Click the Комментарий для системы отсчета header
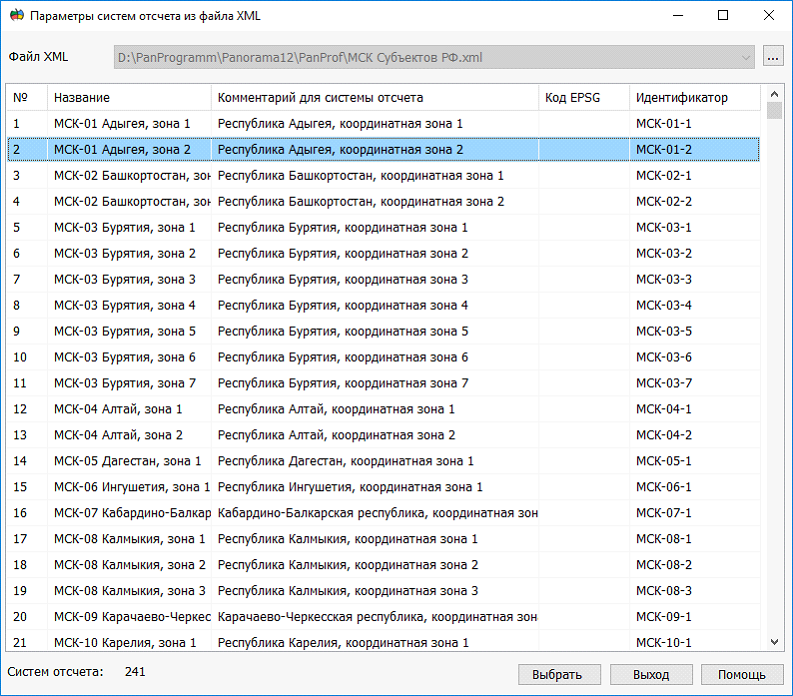The width and height of the screenshot is (793, 696). pos(375,98)
